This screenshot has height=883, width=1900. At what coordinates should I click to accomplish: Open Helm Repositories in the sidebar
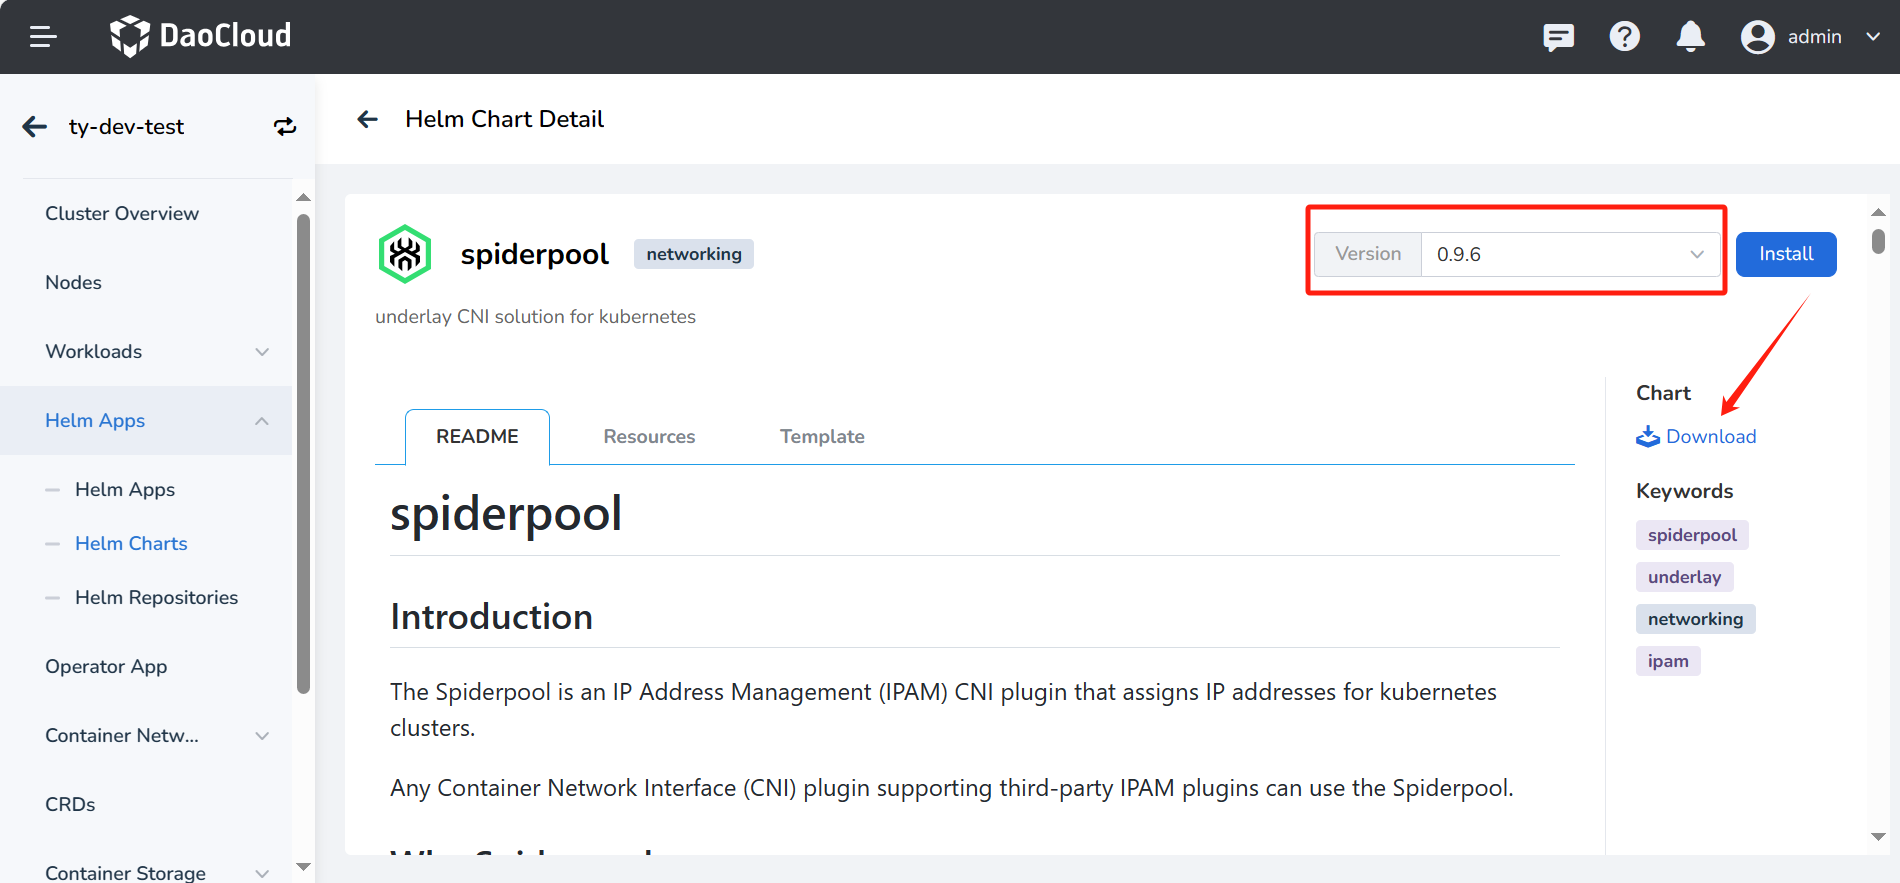[156, 598]
